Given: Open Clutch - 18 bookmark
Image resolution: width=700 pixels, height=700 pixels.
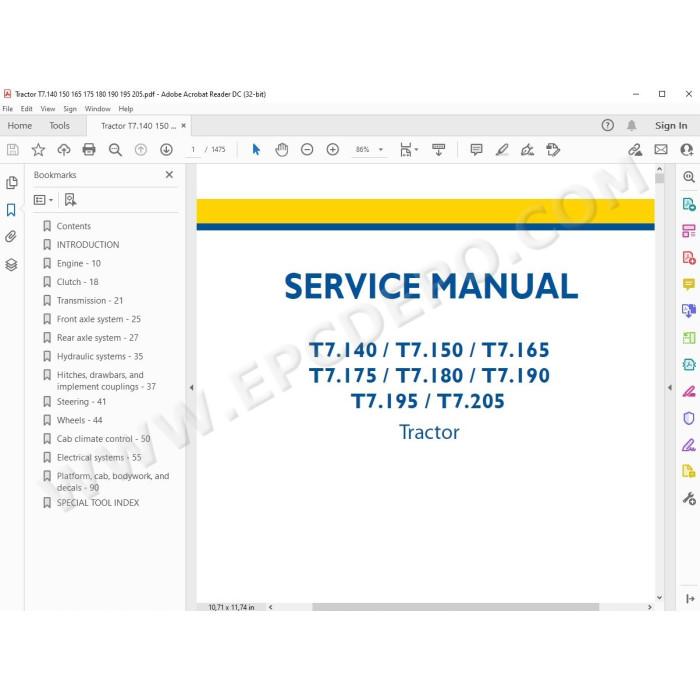Looking at the screenshot, I should [78, 282].
